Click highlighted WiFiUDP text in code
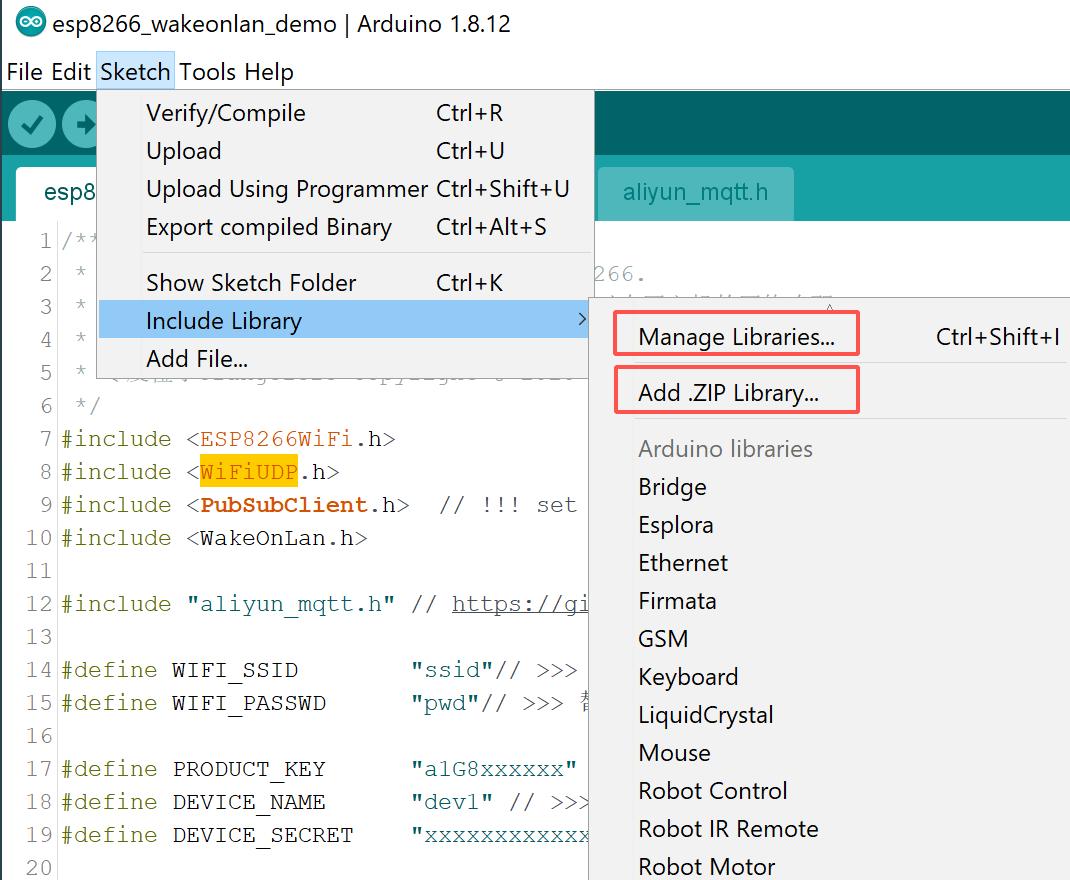 [x=249, y=472]
